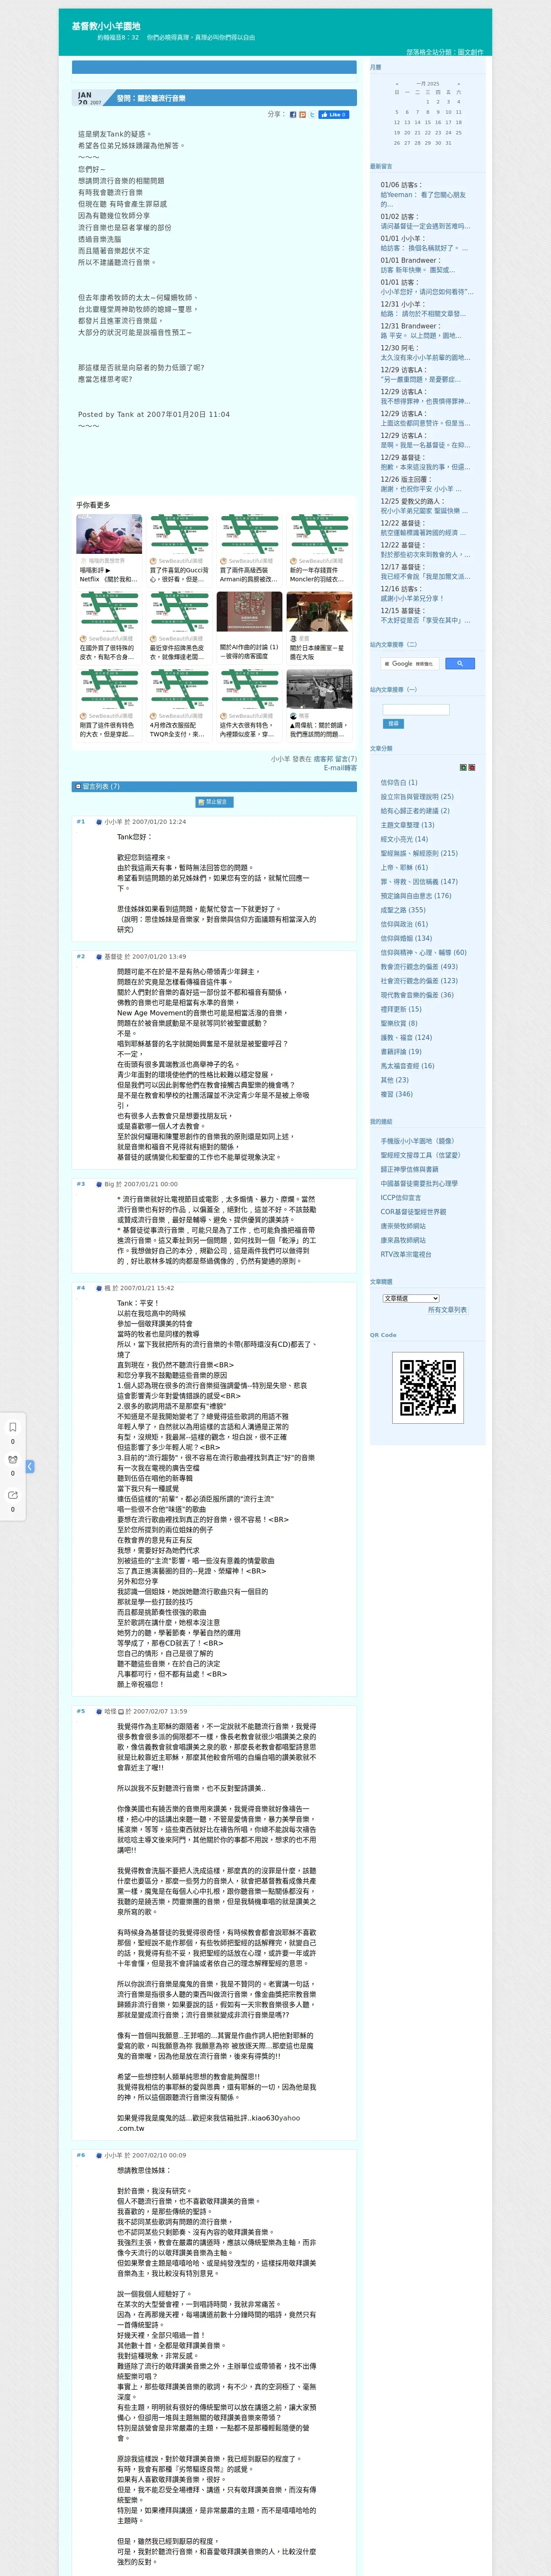
Task: Open category 信仰告白 (1)
Action: coord(399,783)
